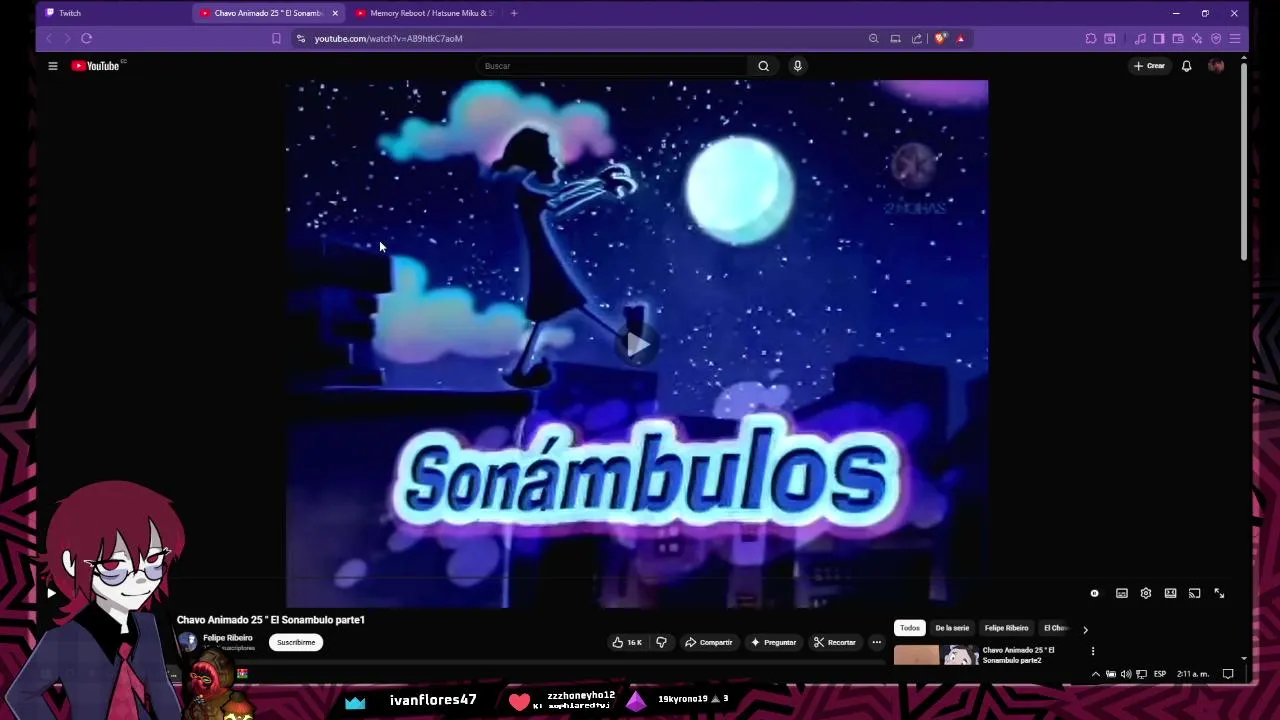Like the video with 16 K likes
Viewport: 1280px width, 720px height.
628,642
